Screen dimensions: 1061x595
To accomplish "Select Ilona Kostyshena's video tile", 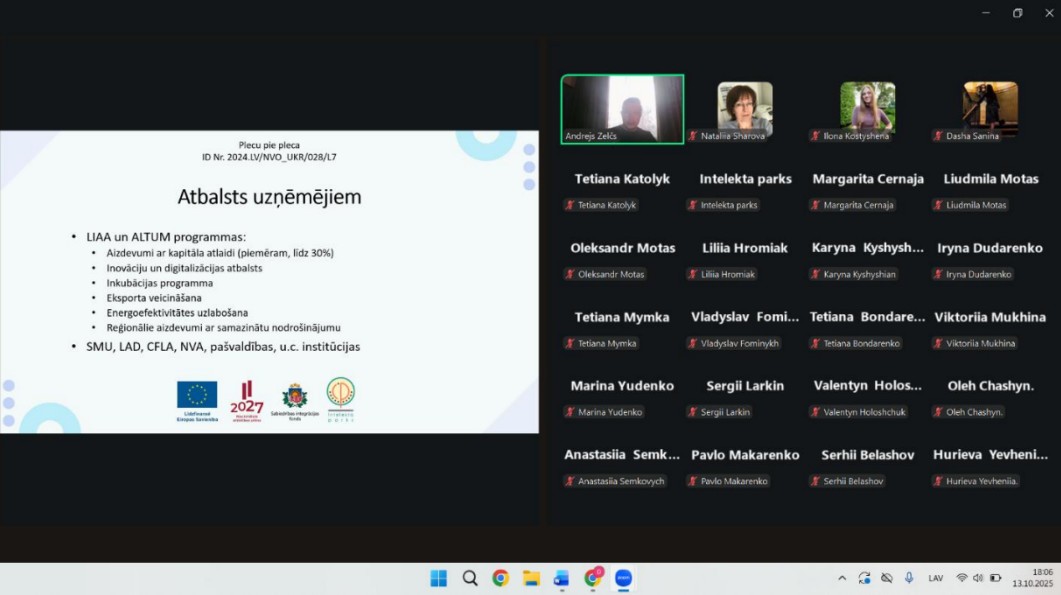I will 867,109.
